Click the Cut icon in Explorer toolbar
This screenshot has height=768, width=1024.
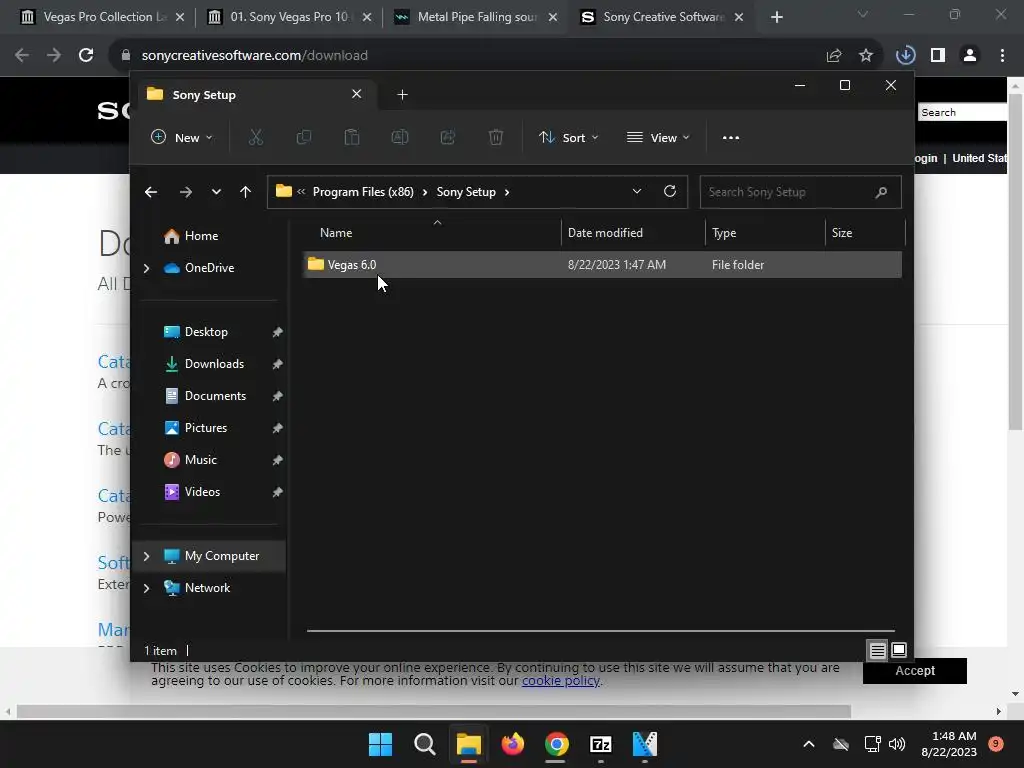coord(255,137)
